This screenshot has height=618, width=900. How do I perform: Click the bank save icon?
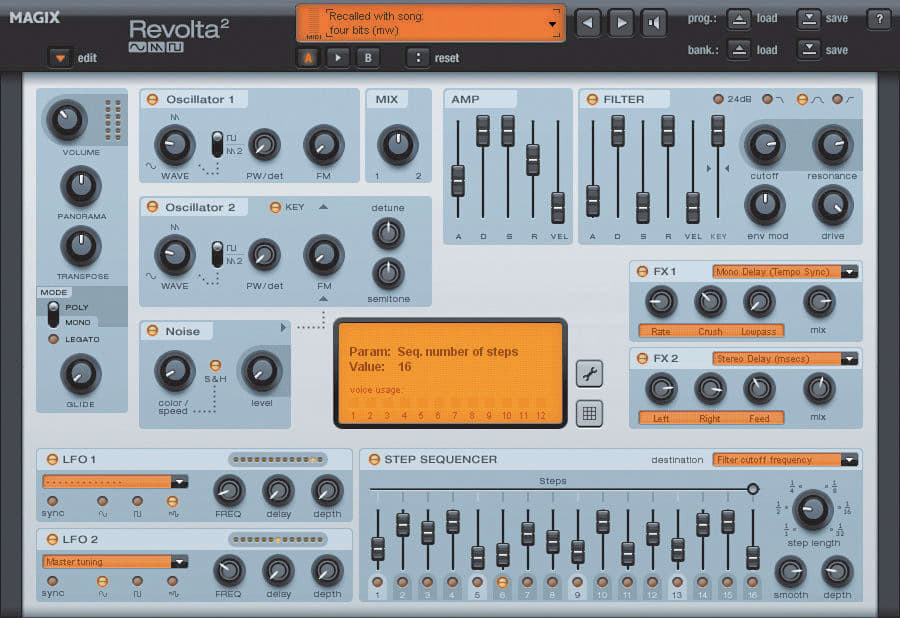tap(808, 50)
